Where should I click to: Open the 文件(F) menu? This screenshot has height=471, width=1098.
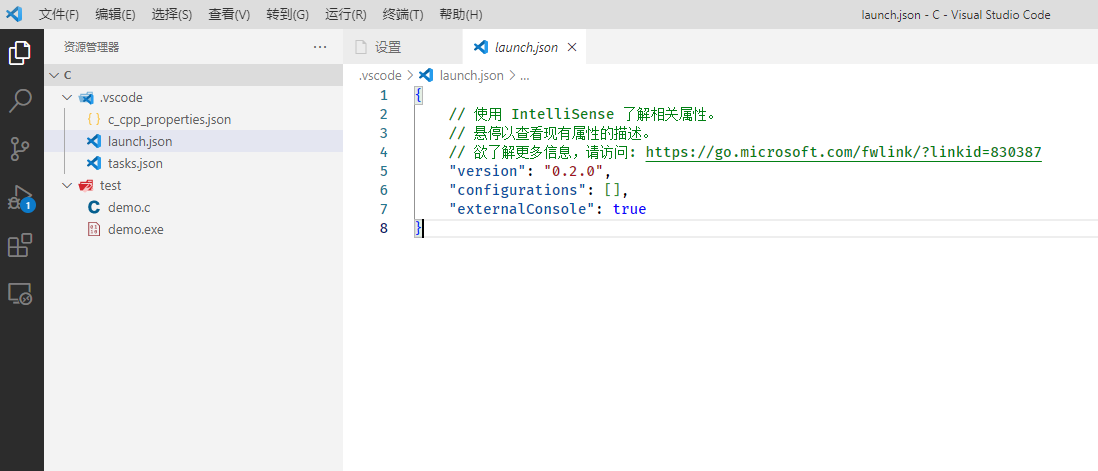[x=58, y=15]
